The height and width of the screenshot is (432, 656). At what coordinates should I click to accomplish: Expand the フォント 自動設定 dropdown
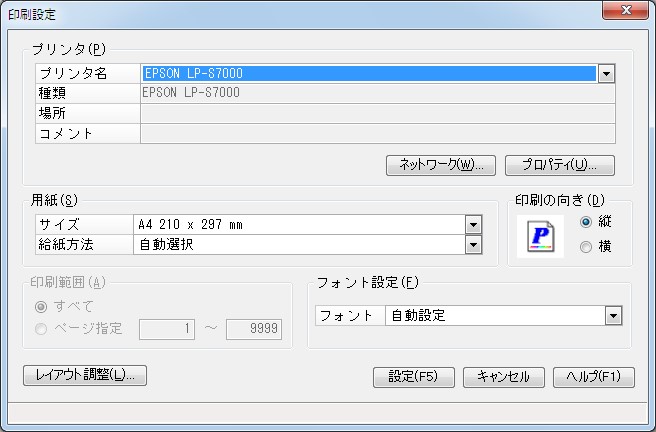click(x=613, y=316)
